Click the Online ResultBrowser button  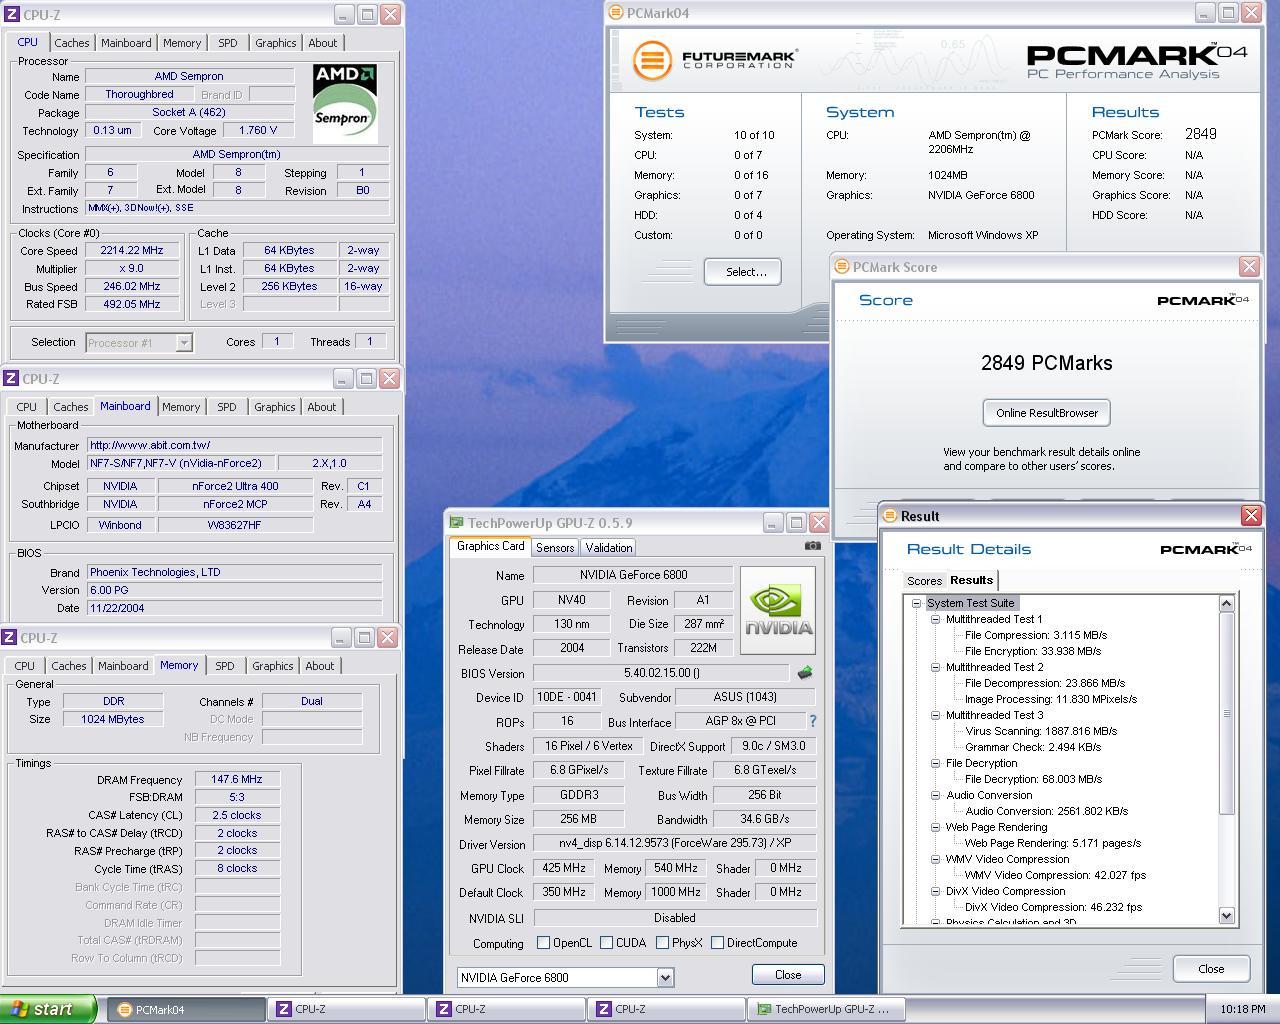click(1046, 413)
